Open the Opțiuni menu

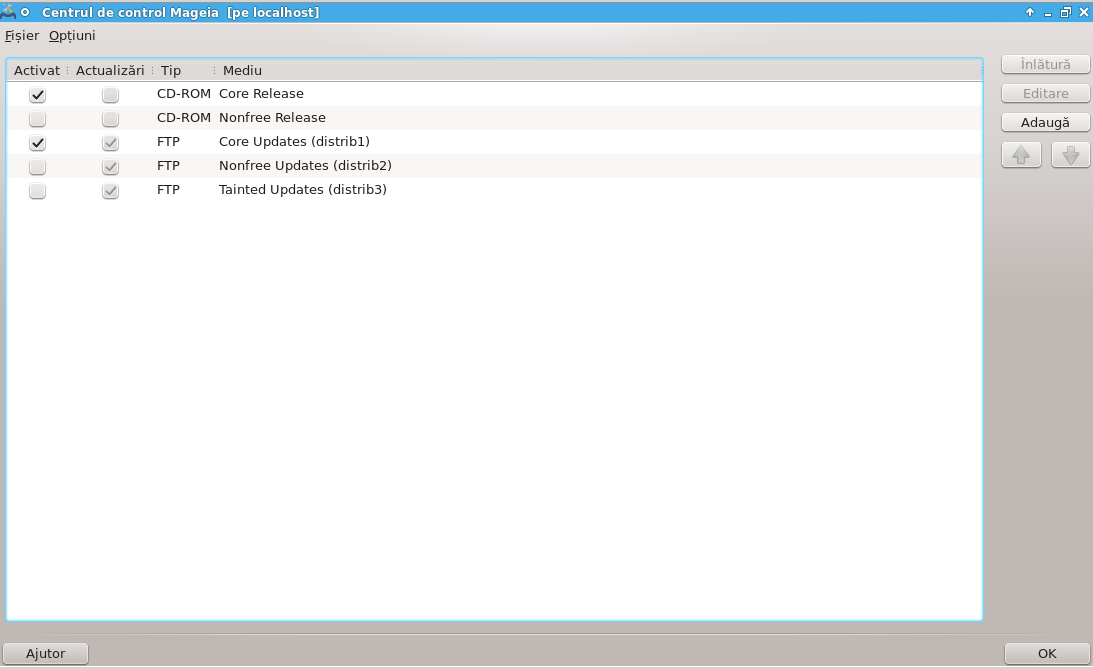coord(72,36)
